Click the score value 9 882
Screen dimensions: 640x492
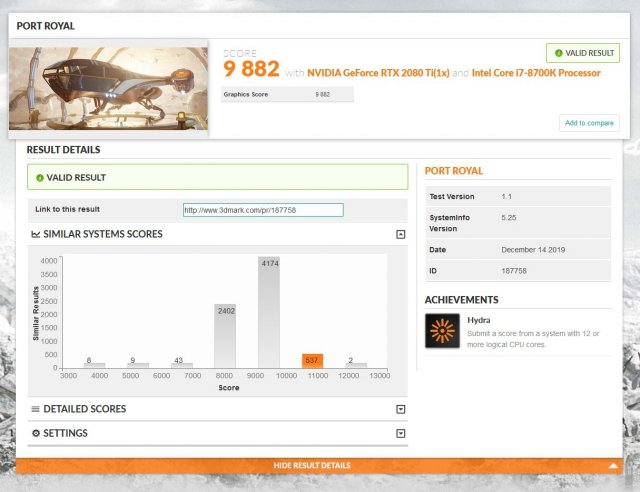(x=251, y=69)
